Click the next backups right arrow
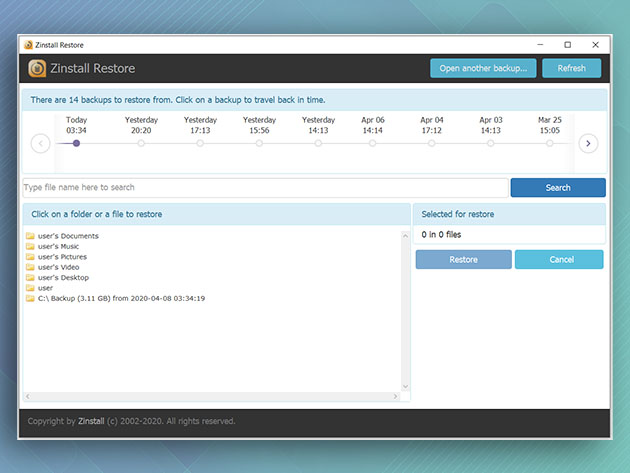This screenshot has height=473, width=630. (589, 143)
